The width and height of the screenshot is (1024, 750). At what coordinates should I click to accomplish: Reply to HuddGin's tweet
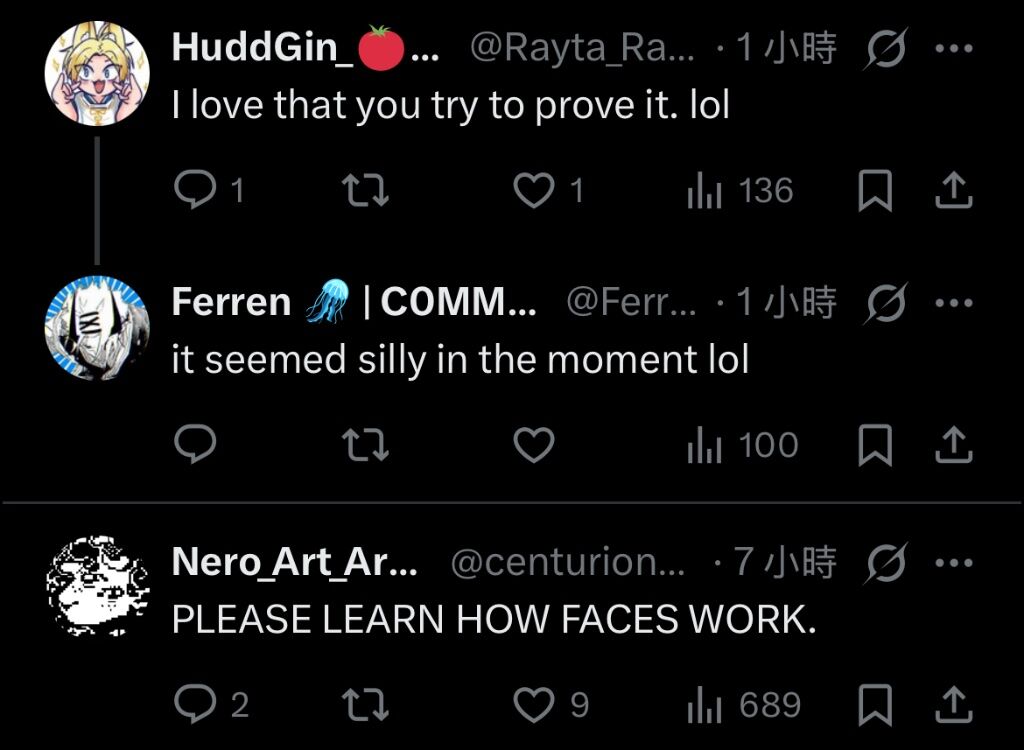[x=192, y=191]
